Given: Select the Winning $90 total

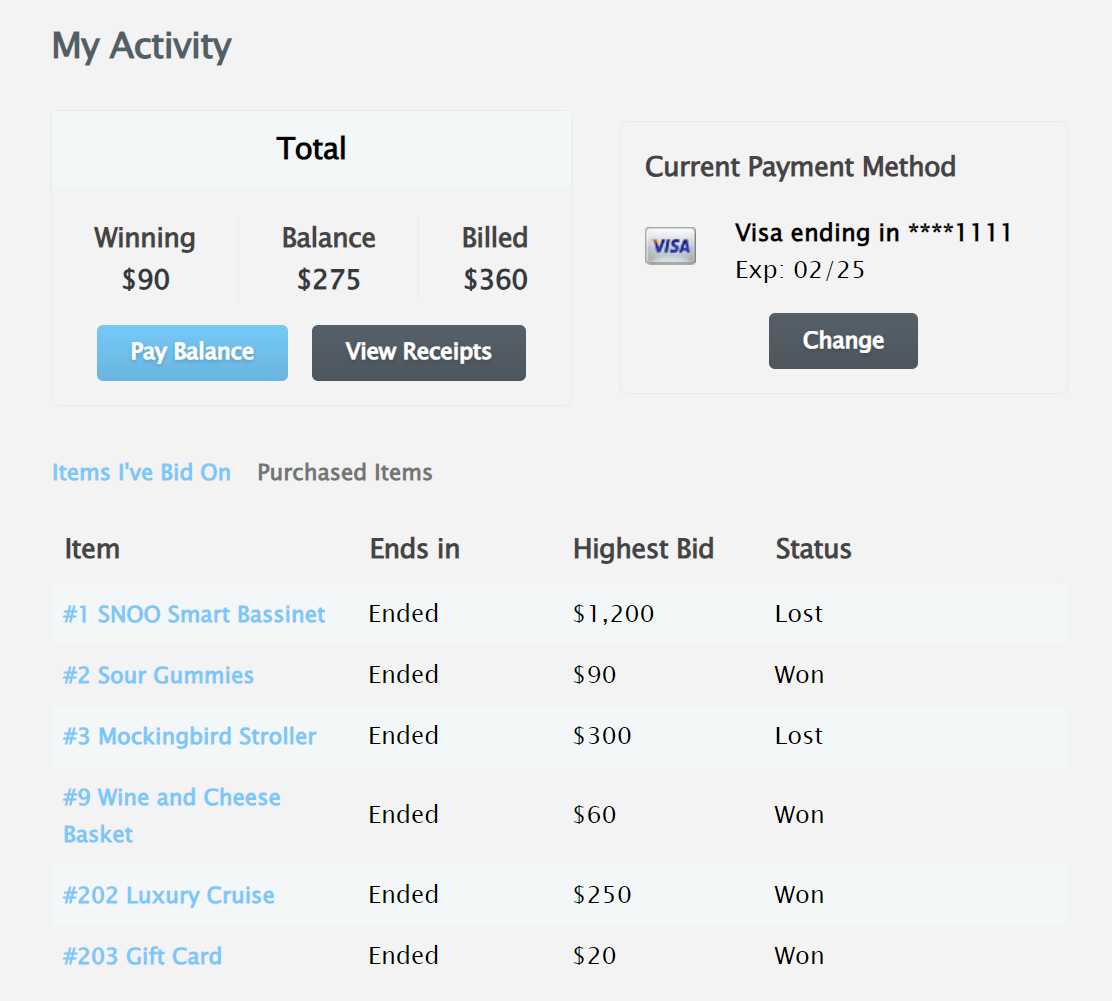Looking at the screenshot, I should [145, 280].
